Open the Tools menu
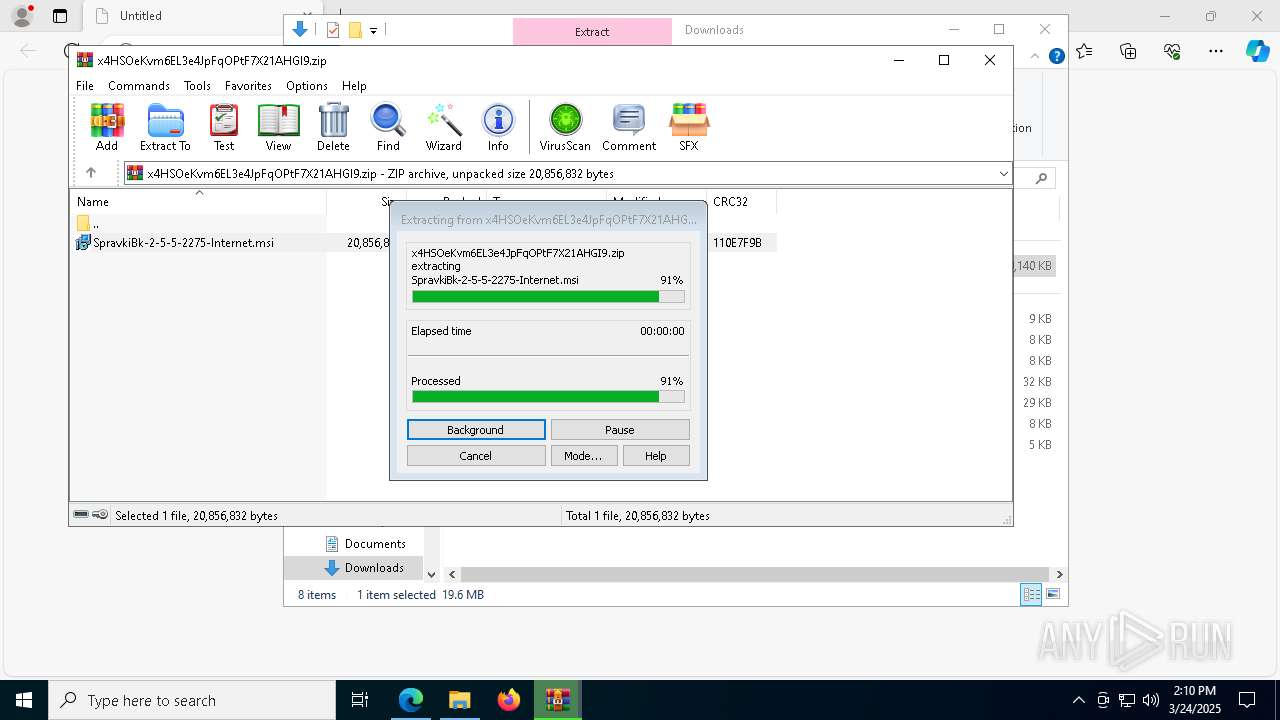This screenshot has width=1280, height=720. (x=197, y=86)
